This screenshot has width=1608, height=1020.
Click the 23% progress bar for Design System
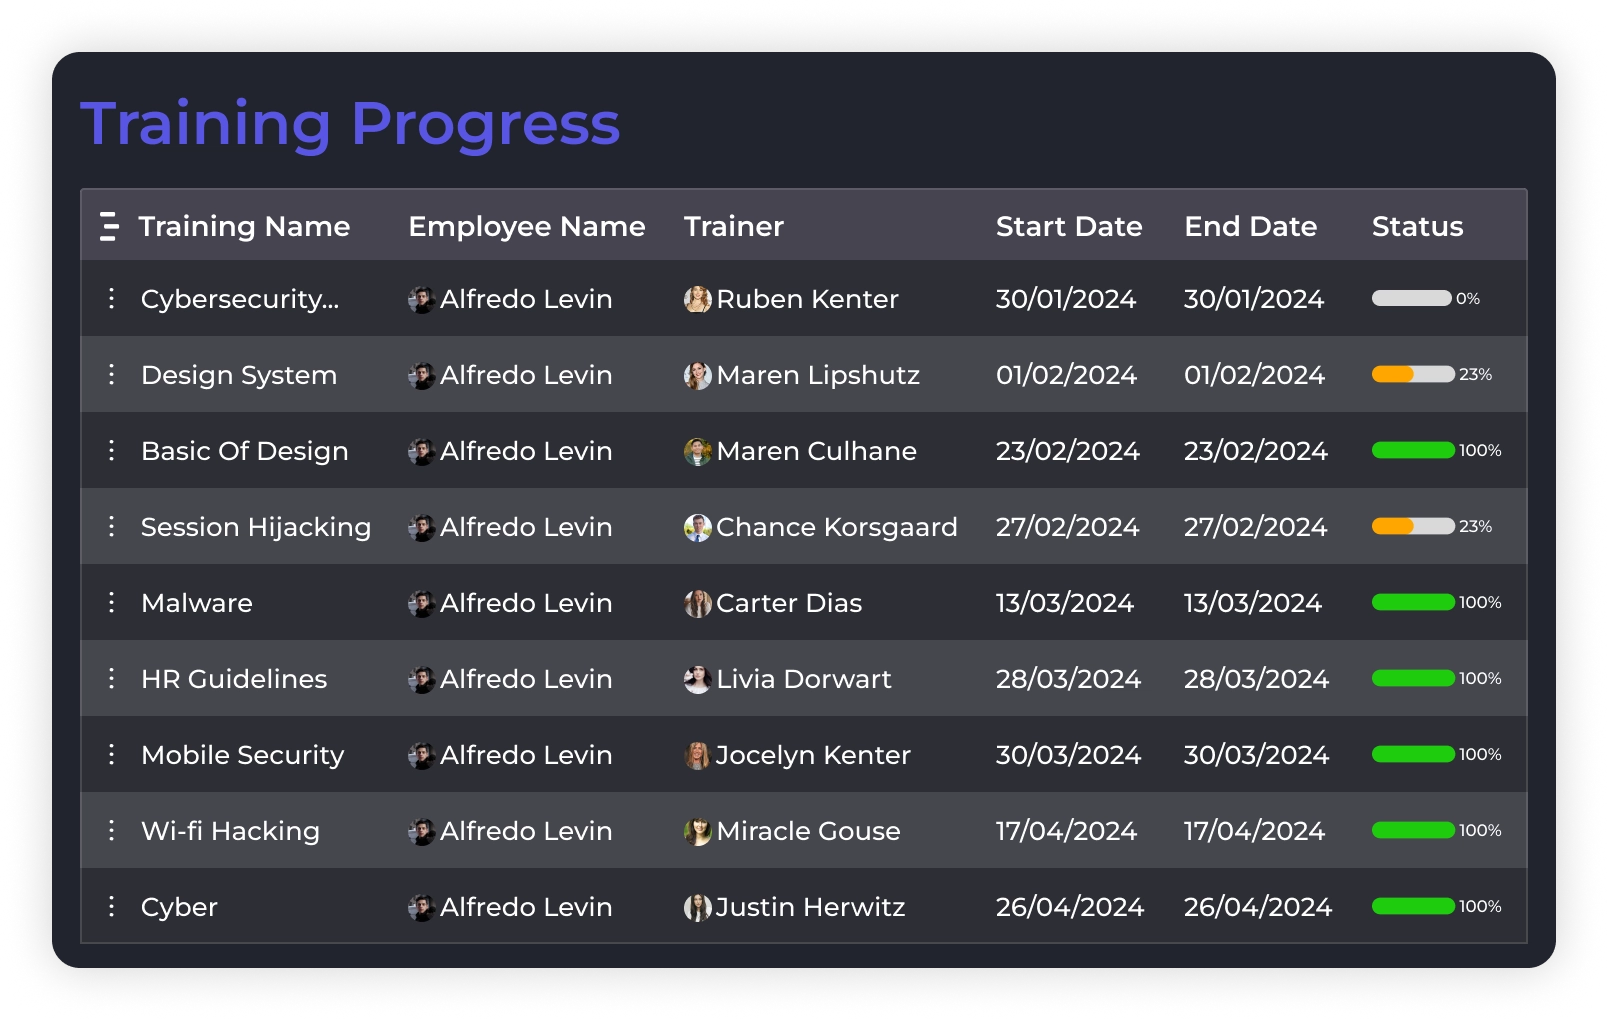[1412, 374]
